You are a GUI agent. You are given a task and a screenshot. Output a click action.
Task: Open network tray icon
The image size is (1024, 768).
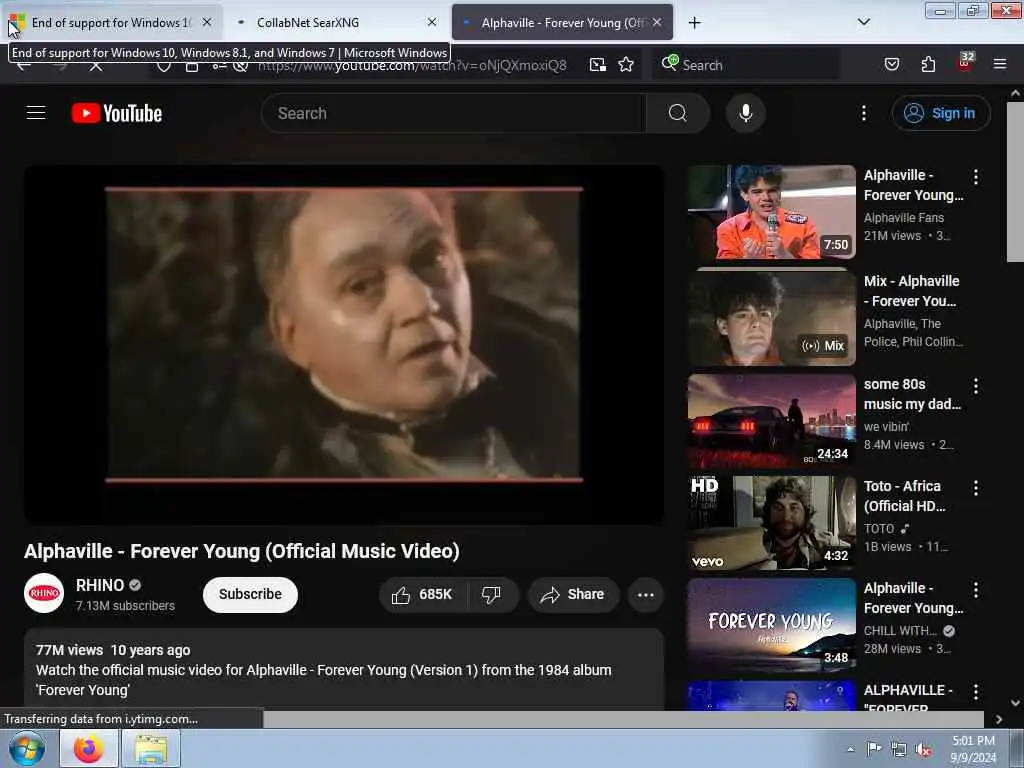coord(899,750)
